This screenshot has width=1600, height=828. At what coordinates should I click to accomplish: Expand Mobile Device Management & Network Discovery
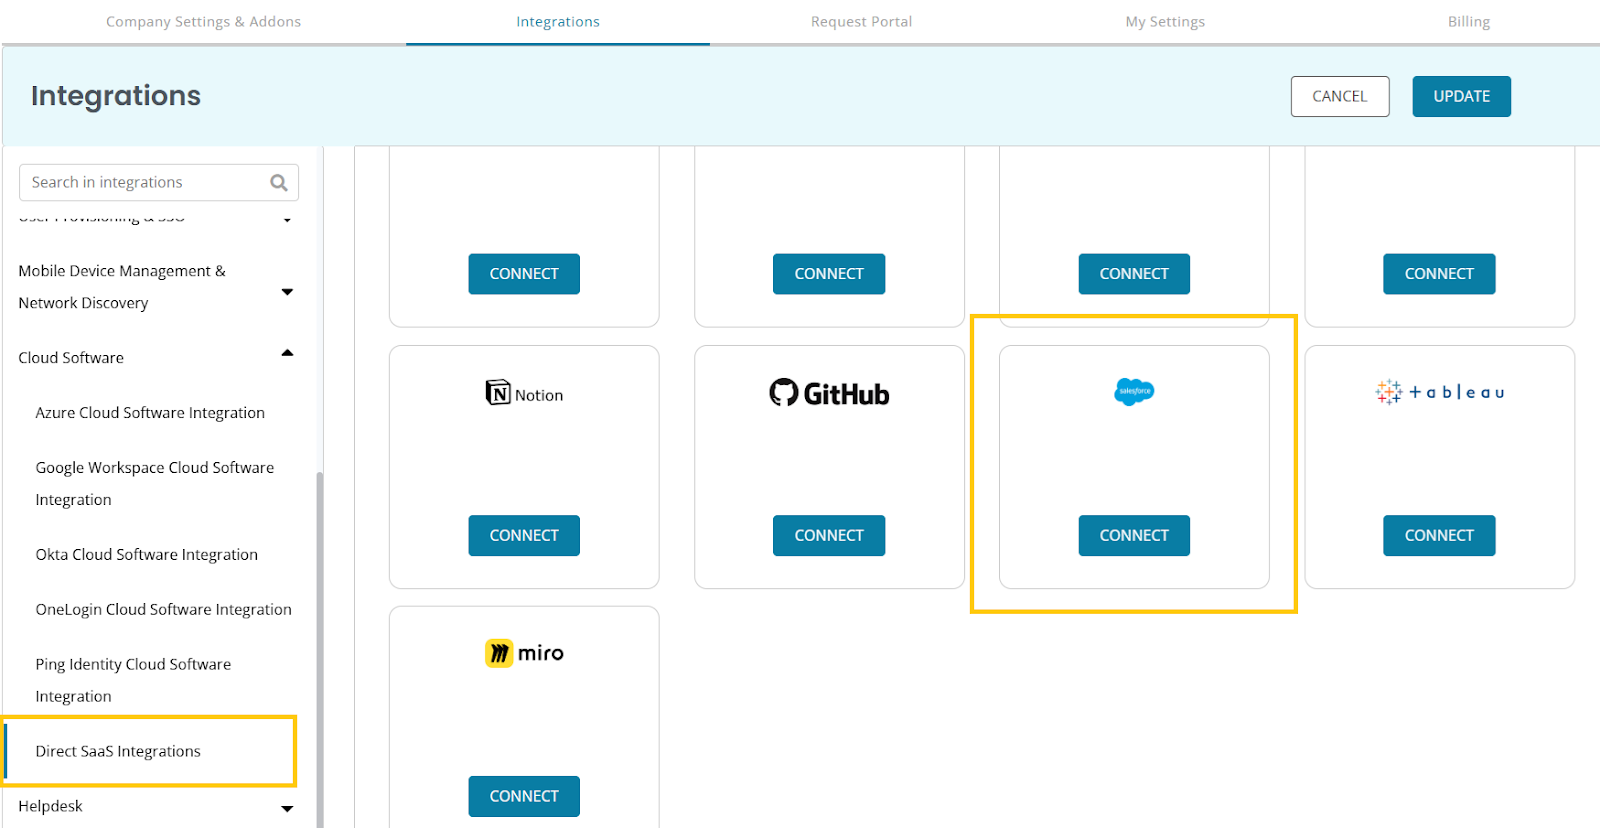pos(287,292)
